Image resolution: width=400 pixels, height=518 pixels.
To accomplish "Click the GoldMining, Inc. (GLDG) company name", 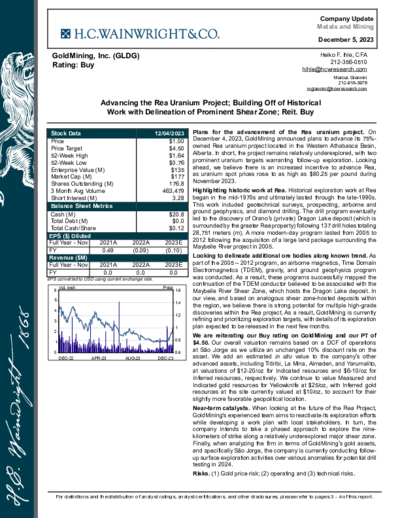I will click(x=96, y=56).
